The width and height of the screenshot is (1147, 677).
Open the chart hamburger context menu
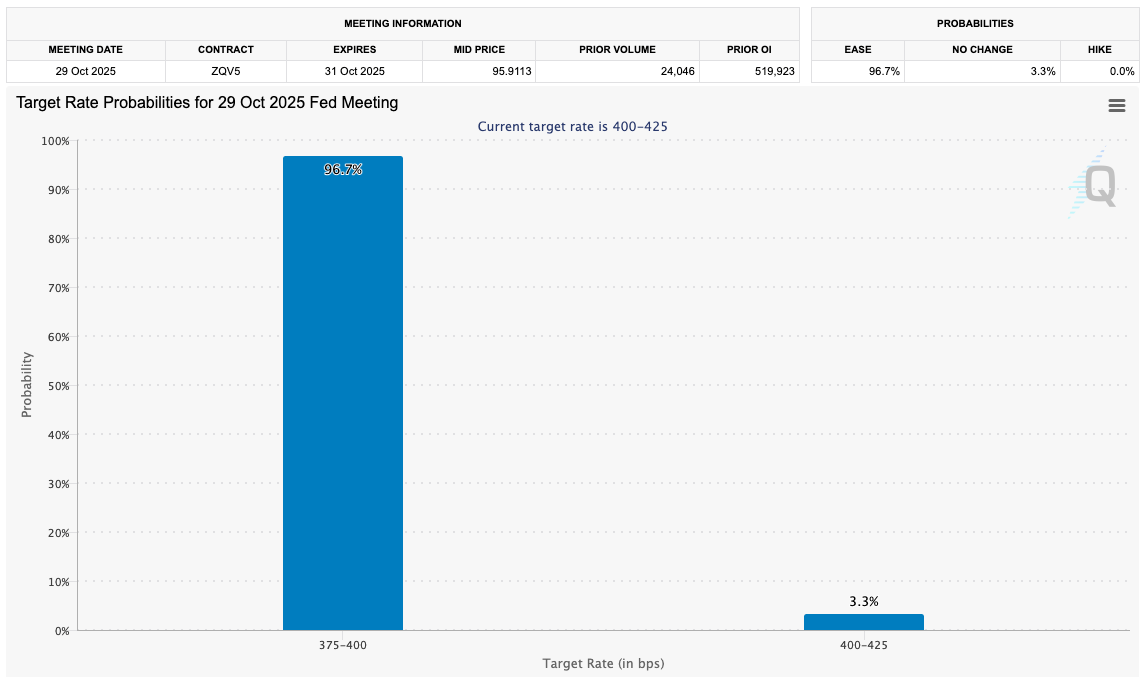[1116, 106]
